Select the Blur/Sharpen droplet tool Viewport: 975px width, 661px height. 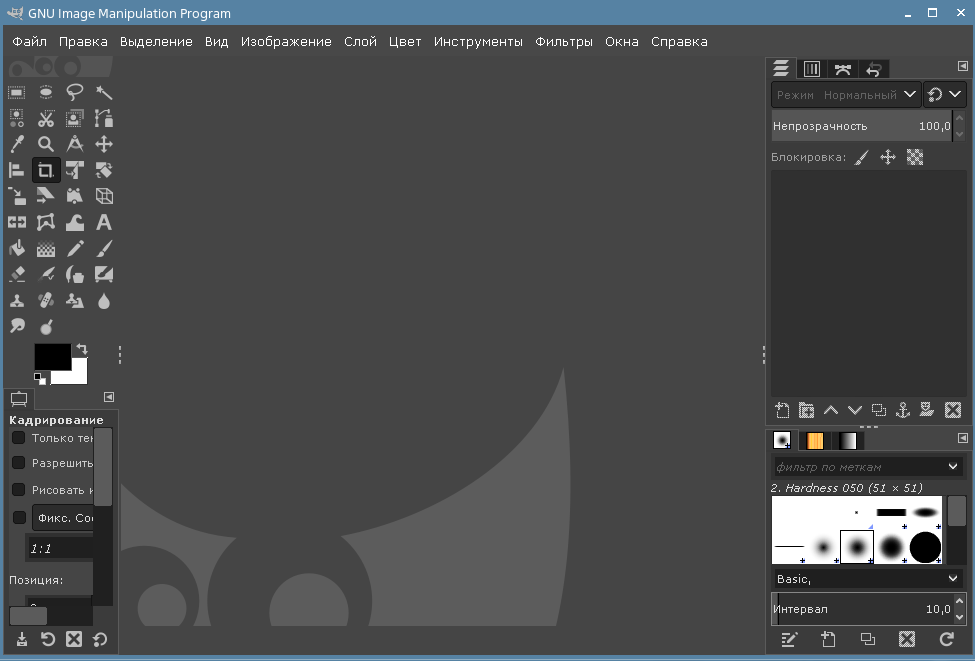pyautogui.click(x=104, y=301)
